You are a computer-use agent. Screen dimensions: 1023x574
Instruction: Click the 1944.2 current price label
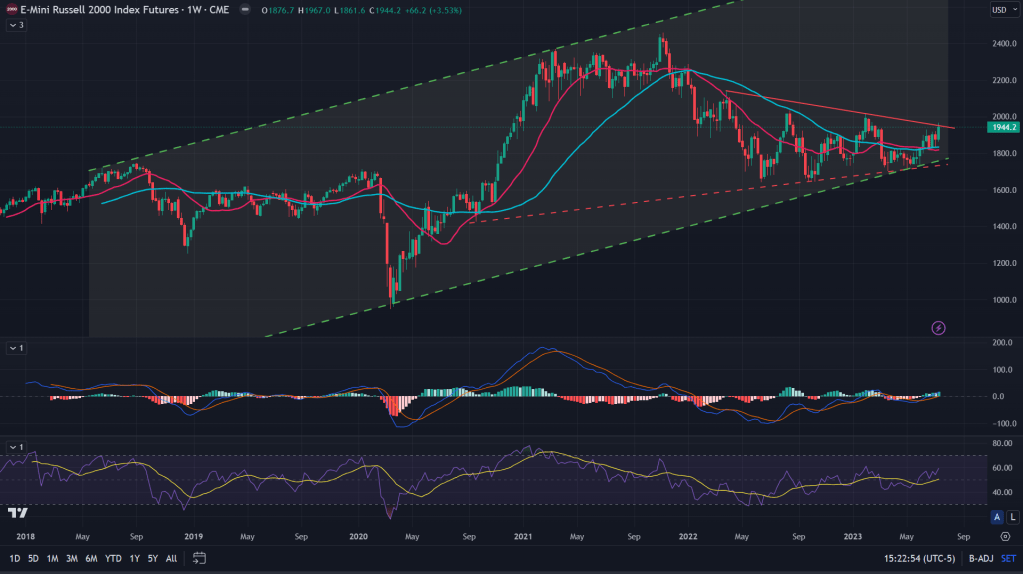[x=1002, y=128]
